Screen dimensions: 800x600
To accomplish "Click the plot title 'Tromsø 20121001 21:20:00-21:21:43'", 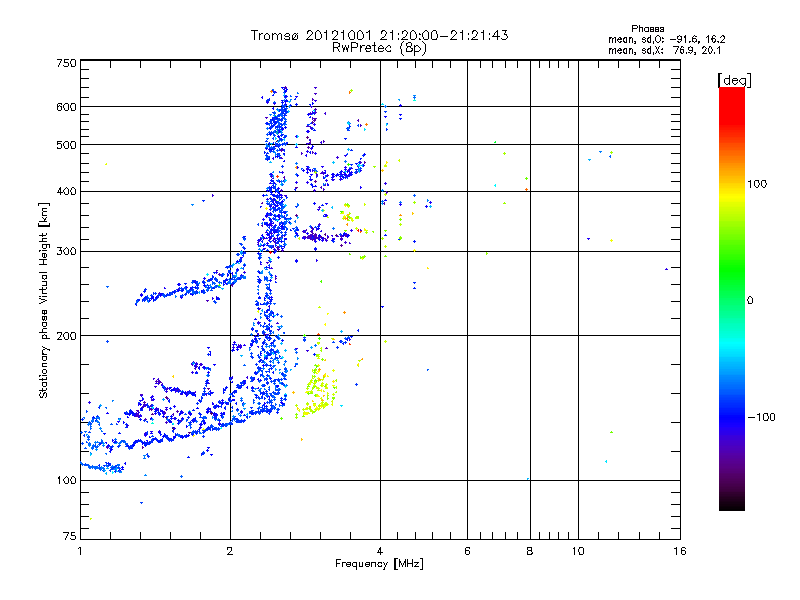I will [x=379, y=35].
